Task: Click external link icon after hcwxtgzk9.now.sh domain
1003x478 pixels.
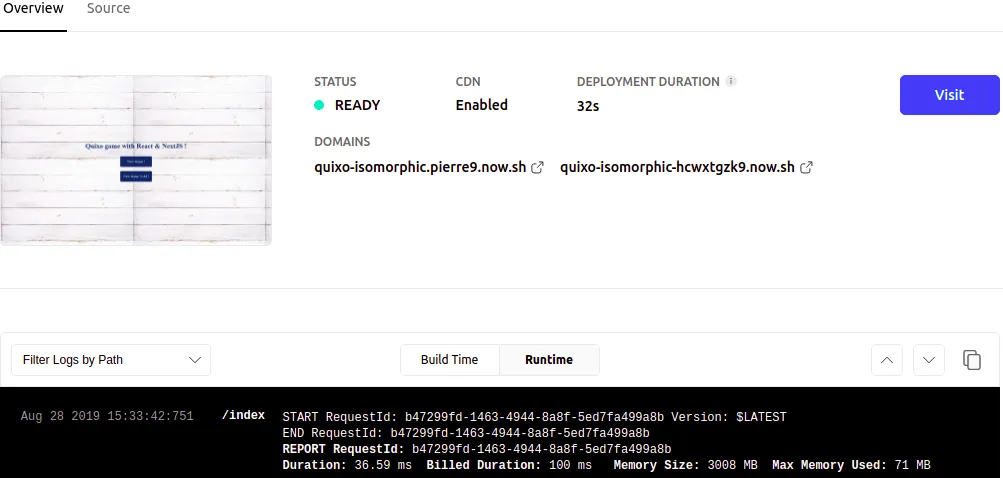Action: pos(806,168)
